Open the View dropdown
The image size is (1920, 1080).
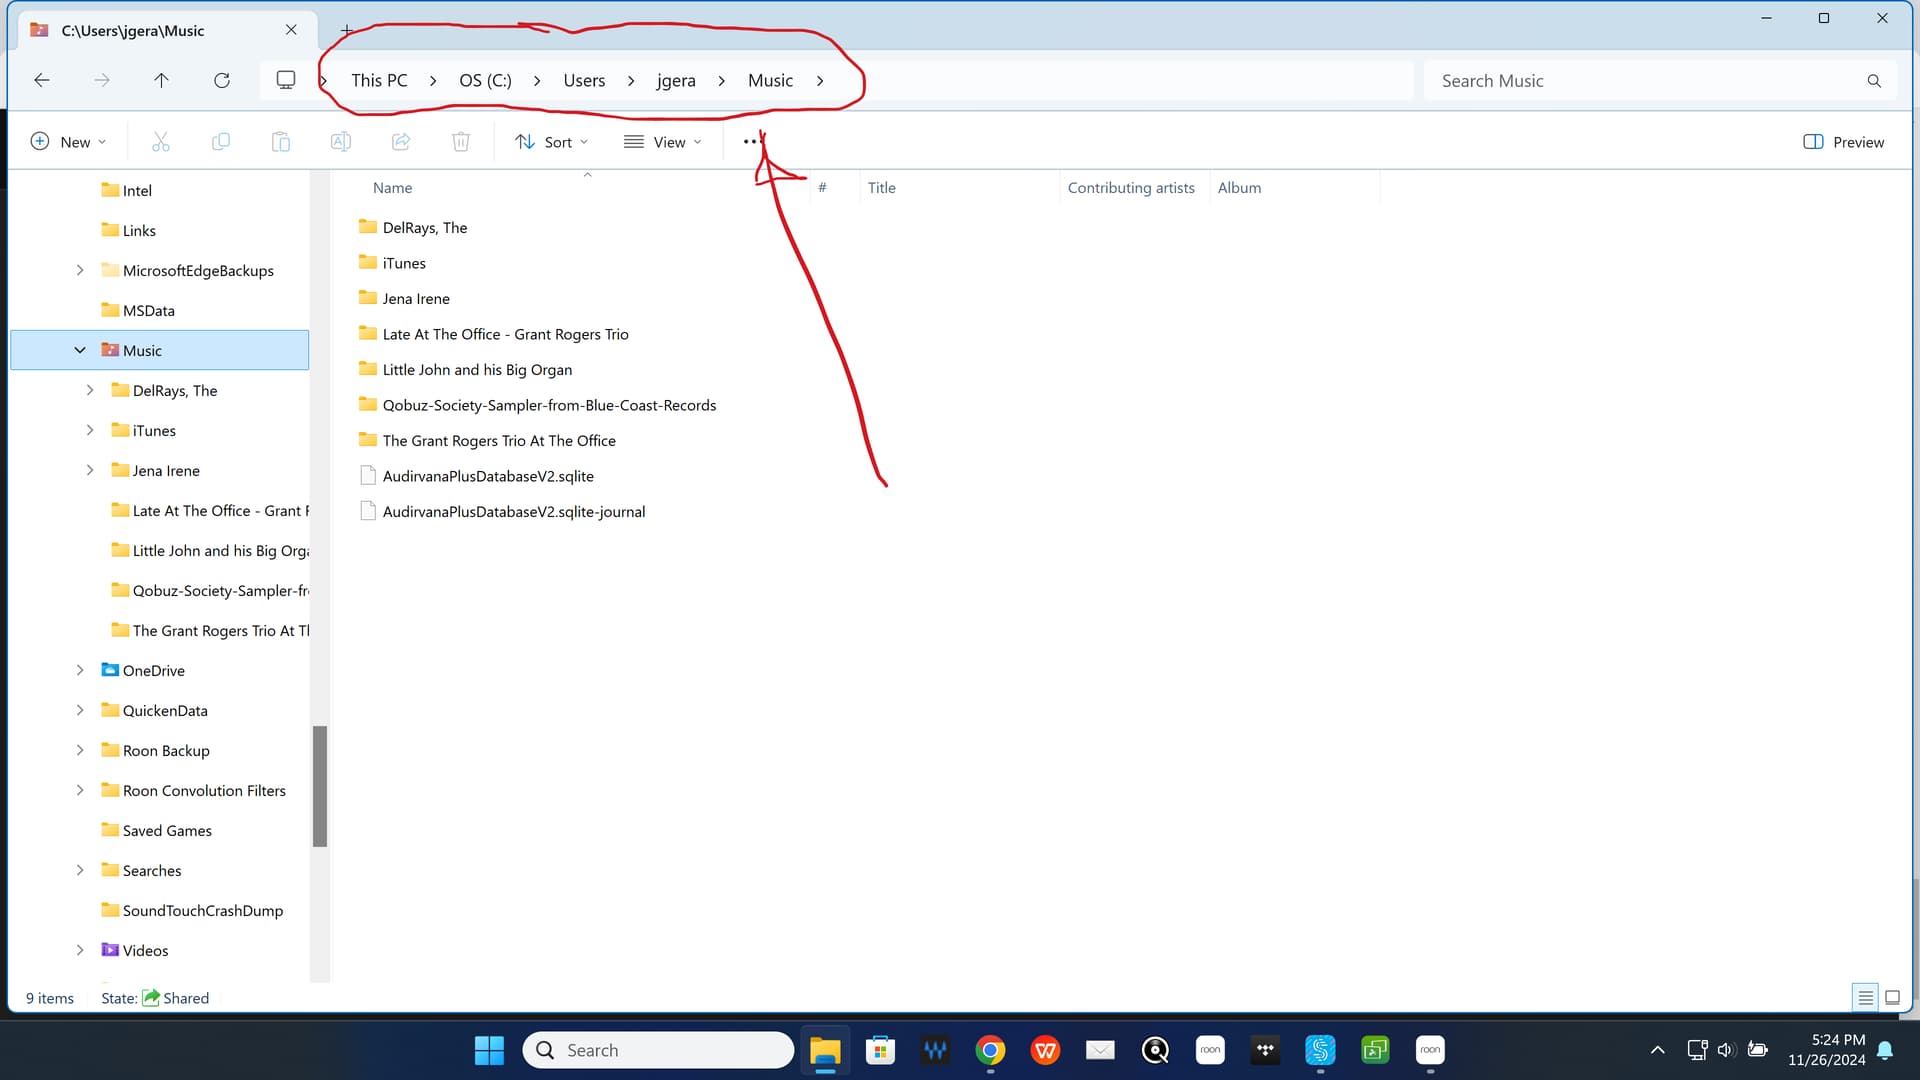(662, 142)
